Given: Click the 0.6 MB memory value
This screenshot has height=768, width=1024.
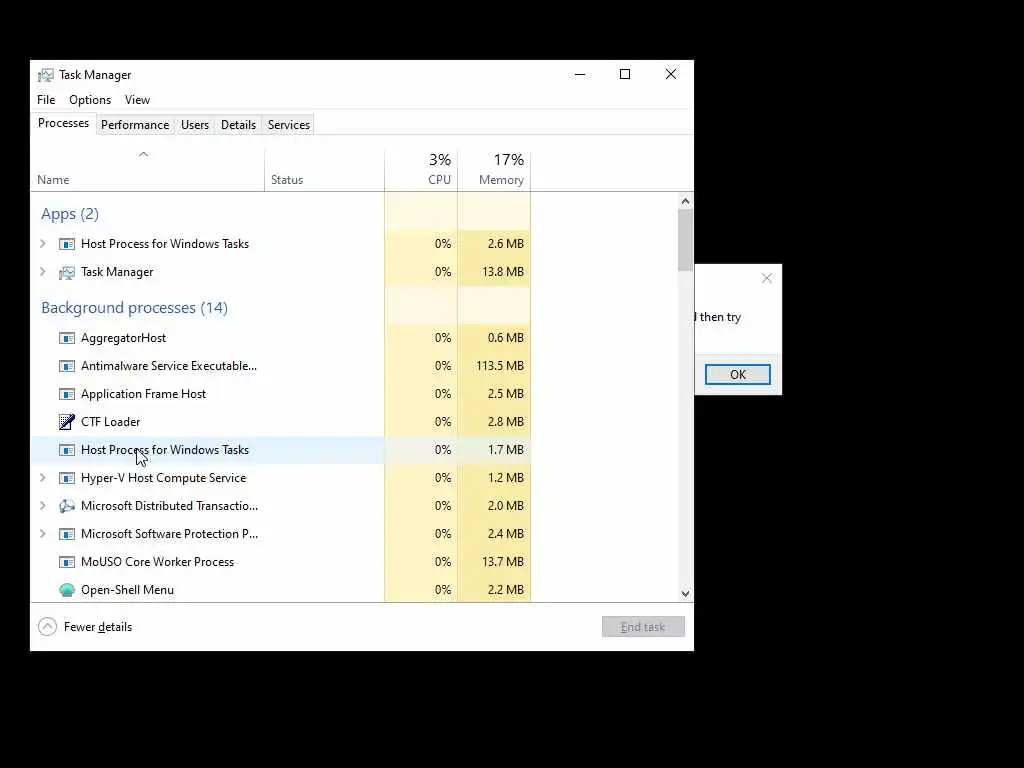Looking at the screenshot, I should (x=506, y=338).
